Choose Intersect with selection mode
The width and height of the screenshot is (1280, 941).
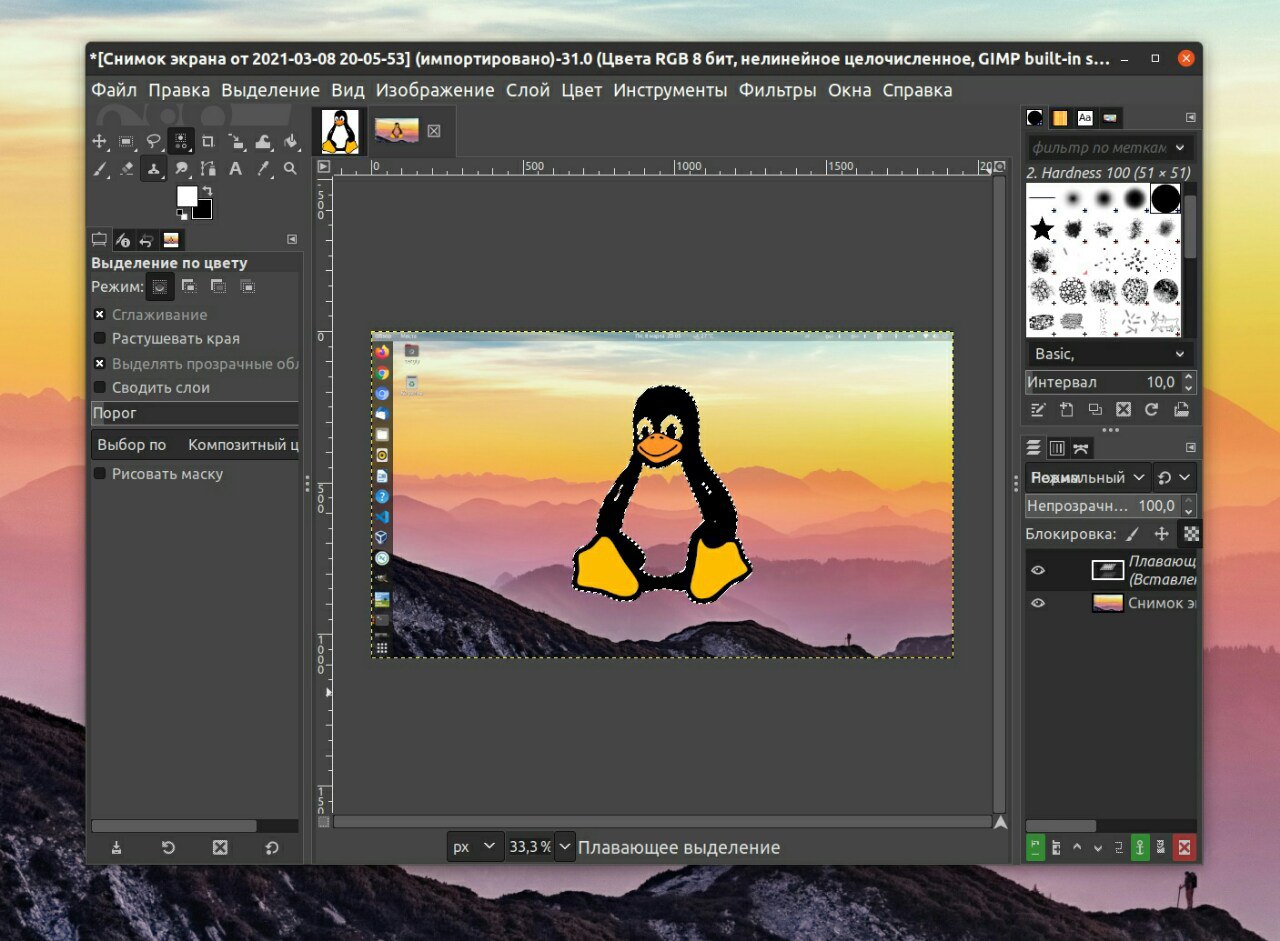pyautogui.click(x=247, y=287)
